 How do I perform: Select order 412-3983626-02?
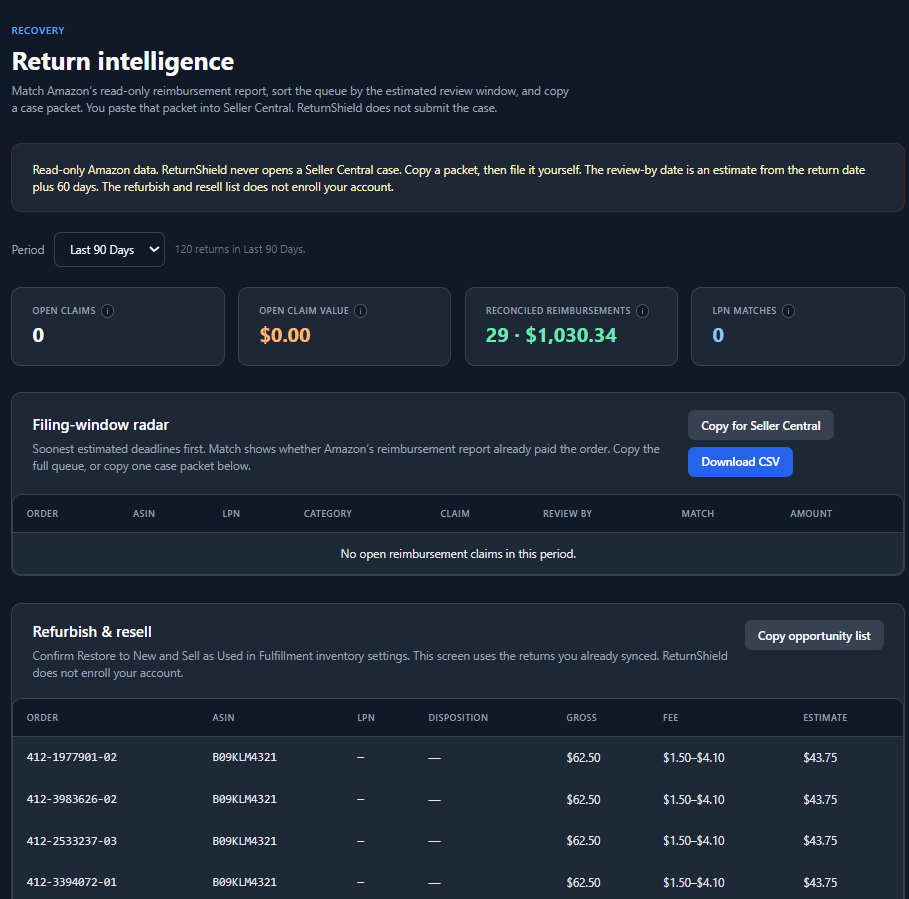(x=72, y=799)
